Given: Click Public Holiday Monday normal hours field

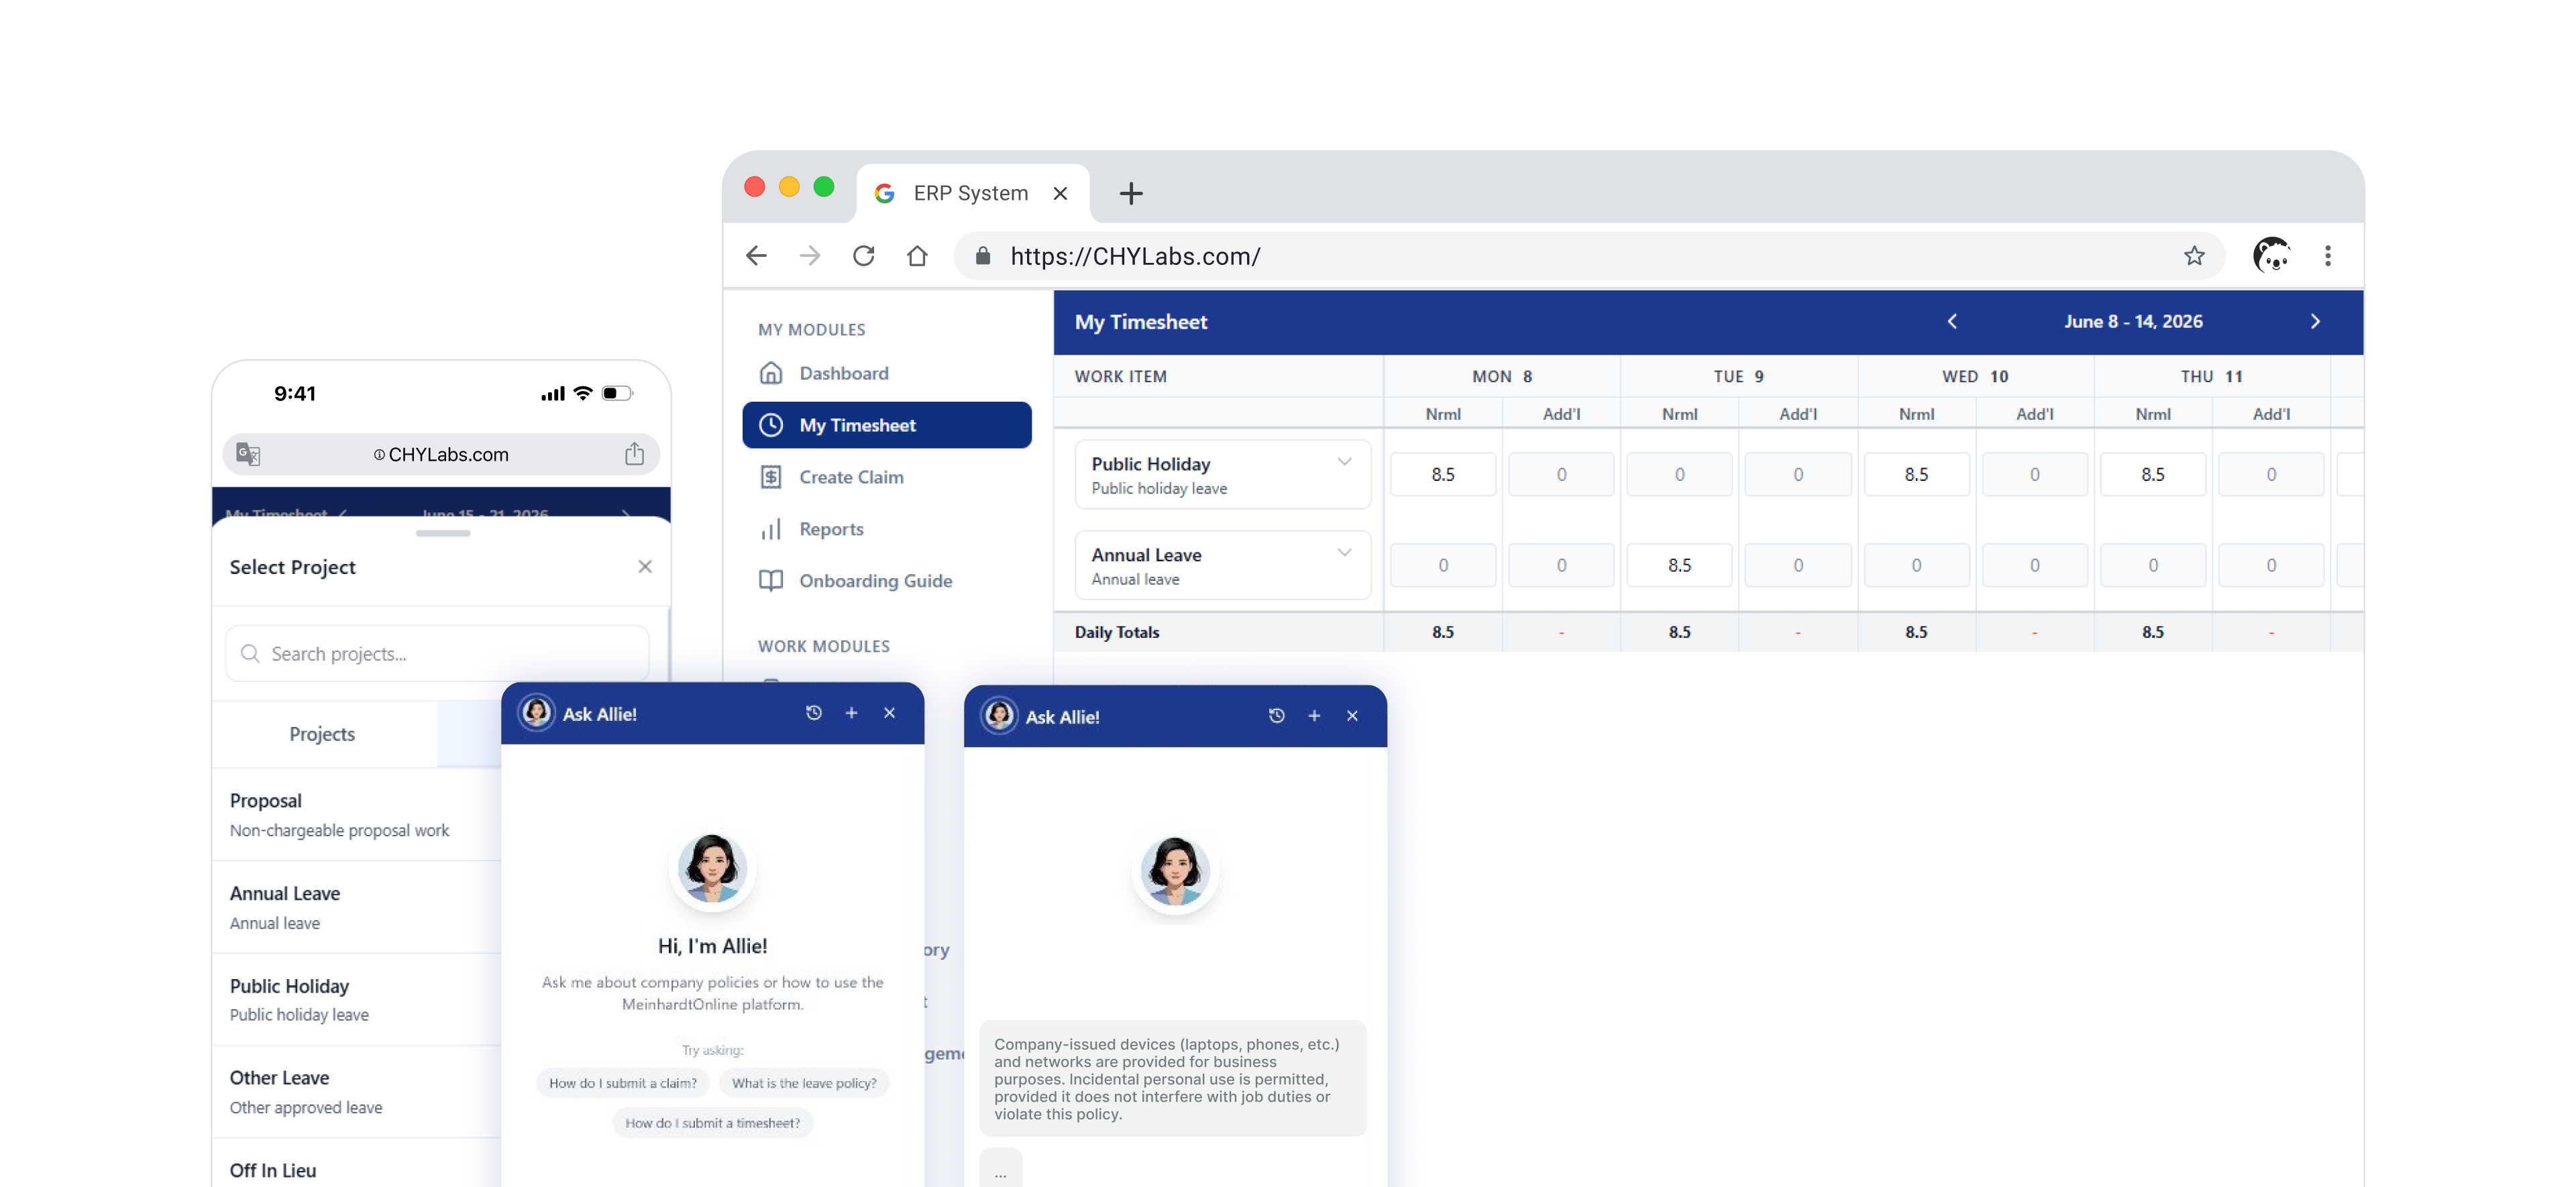Looking at the screenshot, I should (1442, 474).
